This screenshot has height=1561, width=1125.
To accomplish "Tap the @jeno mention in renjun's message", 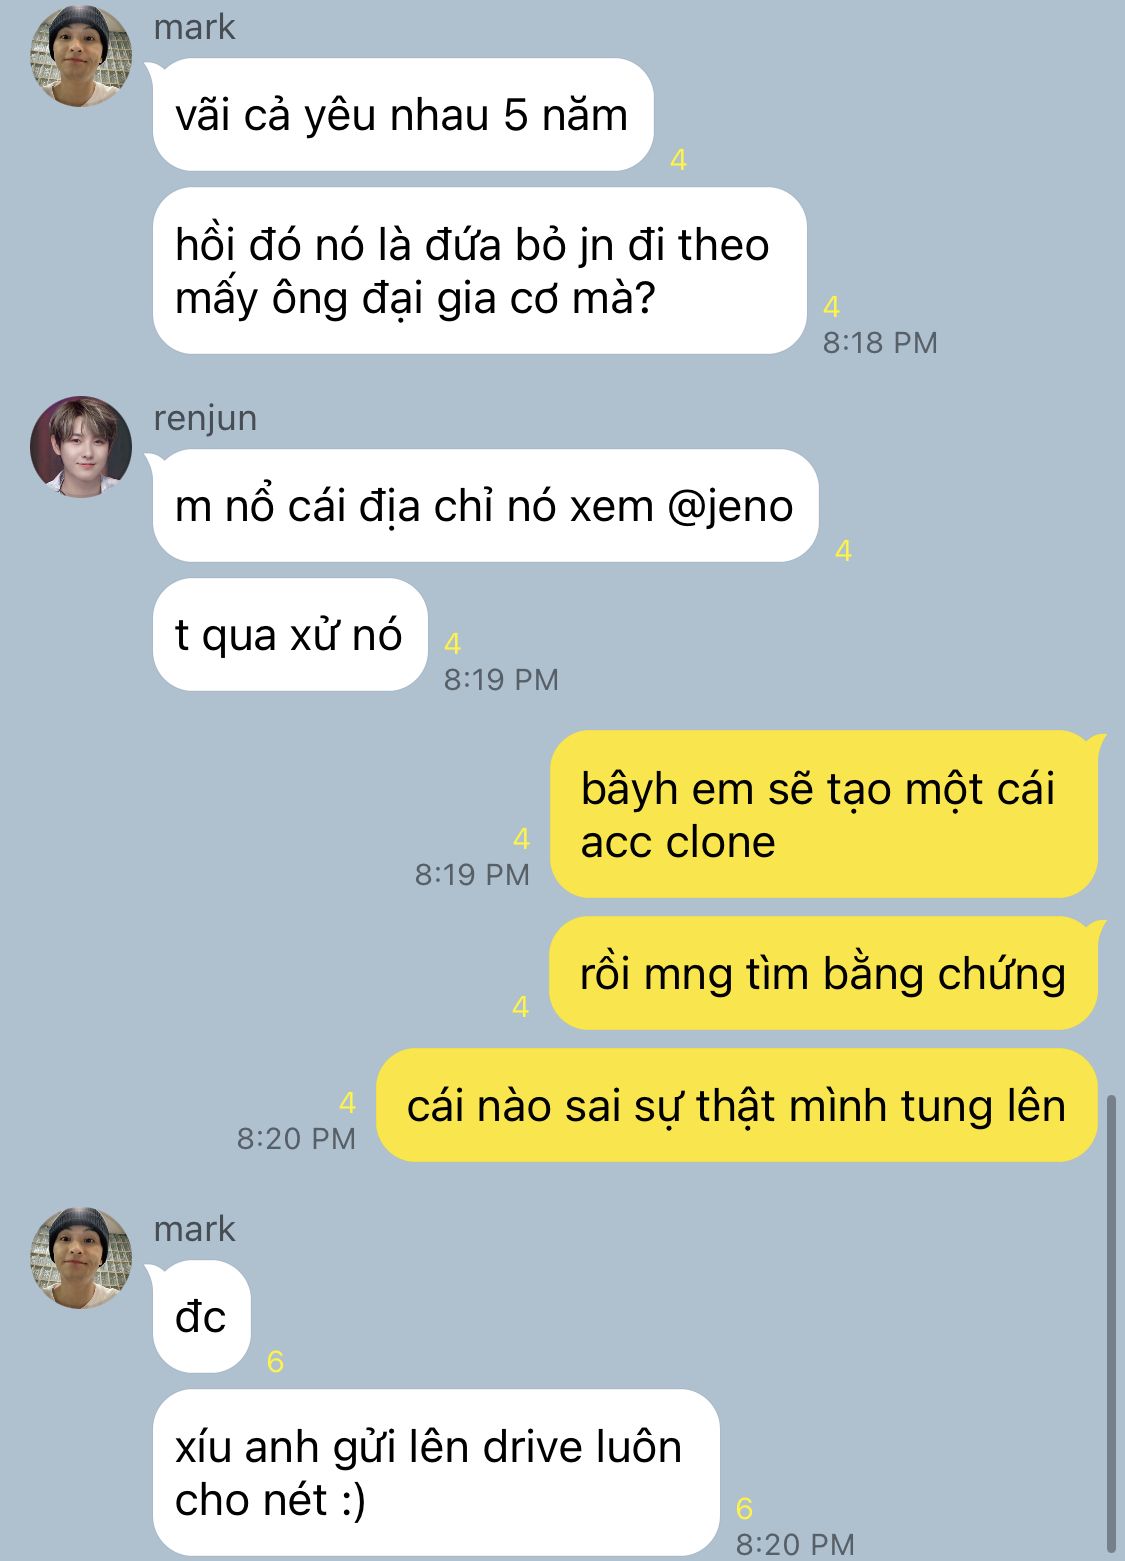I will (x=730, y=506).
